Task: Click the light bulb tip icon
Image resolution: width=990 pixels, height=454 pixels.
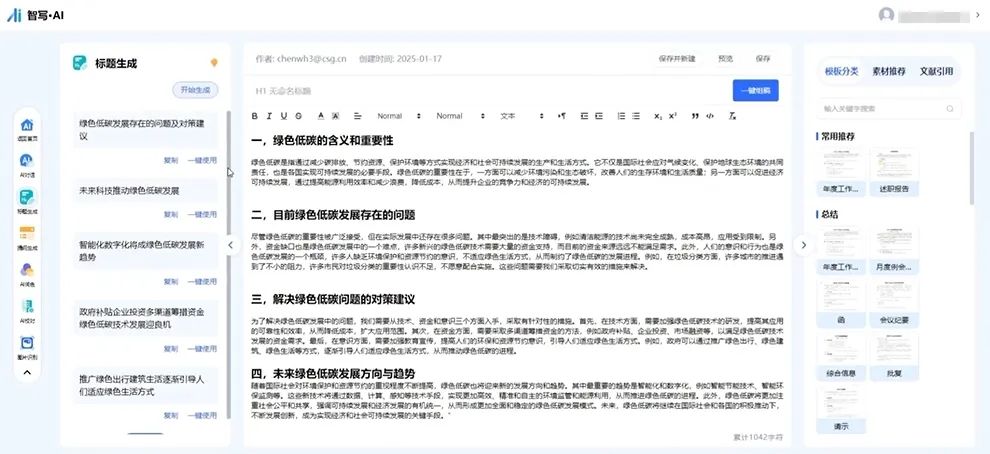Action: (214, 63)
